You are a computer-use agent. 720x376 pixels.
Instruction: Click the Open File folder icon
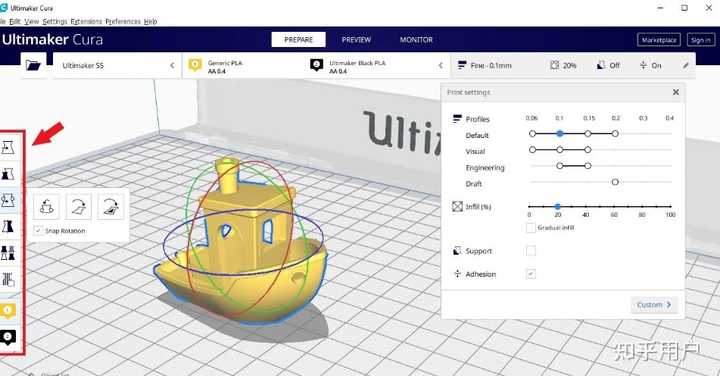[33, 66]
